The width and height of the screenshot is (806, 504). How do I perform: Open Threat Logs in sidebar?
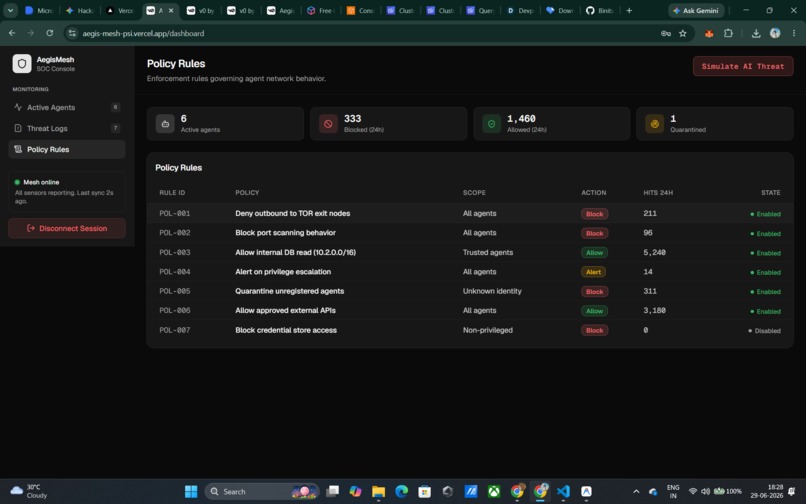(67, 128)
